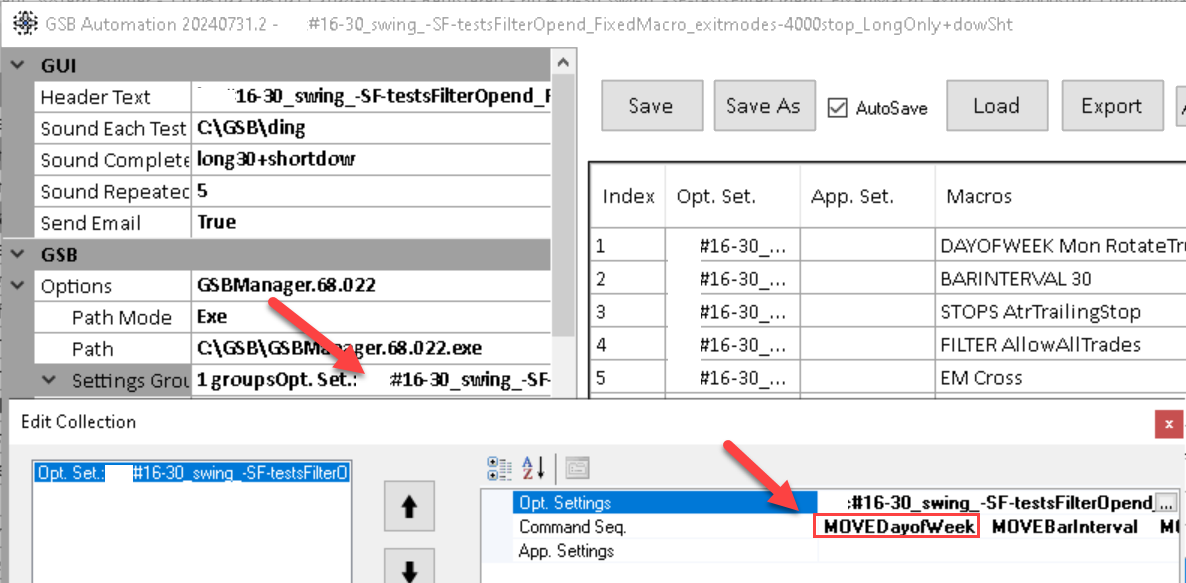Click the Categorized view icon in property grid
This screenshot has width=1186, height=583.
tap(498, 467)
